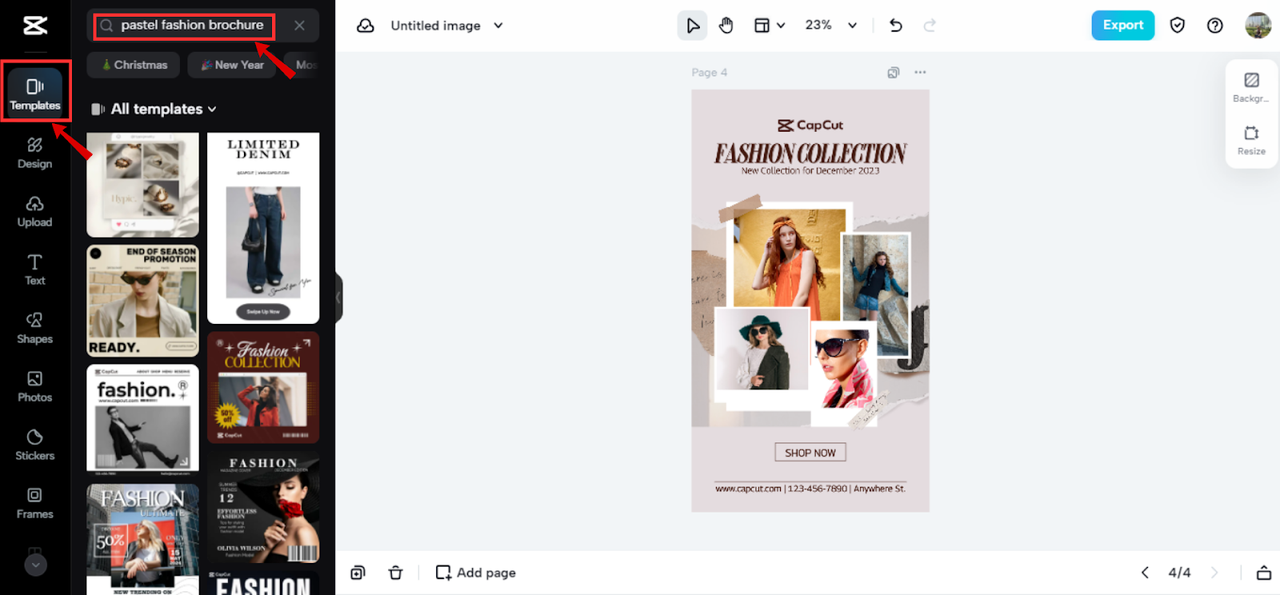The width and height of the screenshot is (1280, 595).
Task: Select the Text tool in the sidebar
Action: click(35, 269)
